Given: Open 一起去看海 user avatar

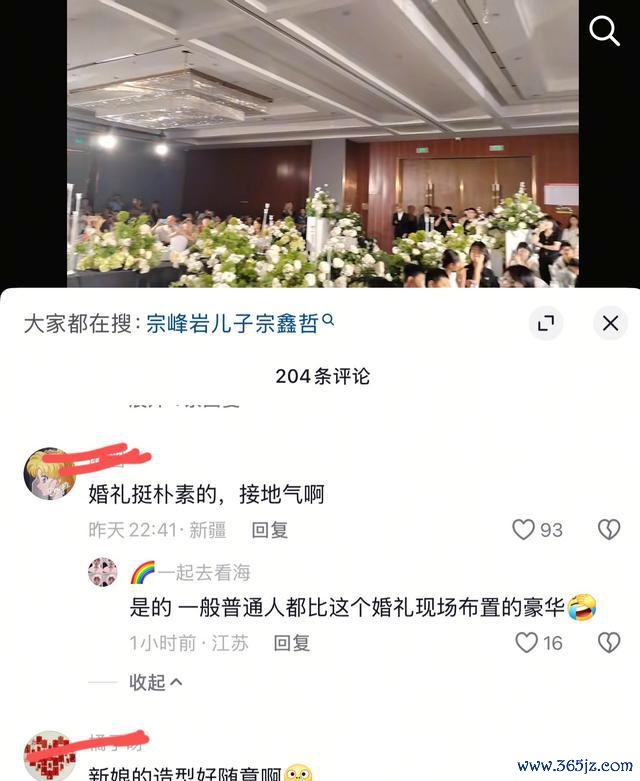Looking at the screenshot, I should click(103, 572).
